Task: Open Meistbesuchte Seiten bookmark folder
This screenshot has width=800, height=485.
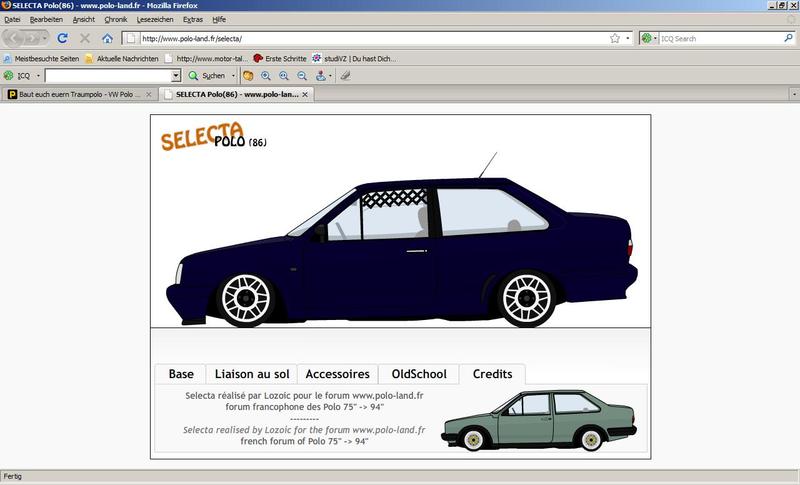Action: [41, 59]
